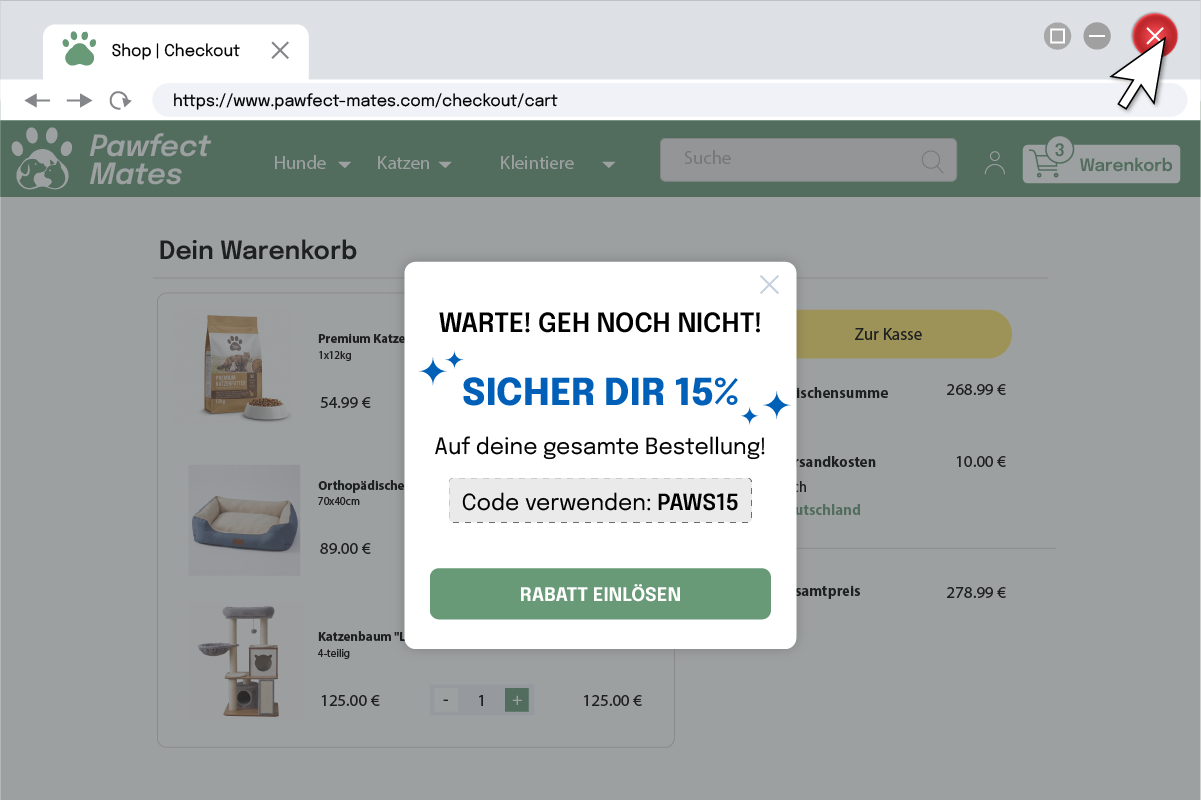Viewport: 1201px width, 800px height.
Task: Click the 54.99 € price
Action: pyautogui.click(x=345, y=403)
